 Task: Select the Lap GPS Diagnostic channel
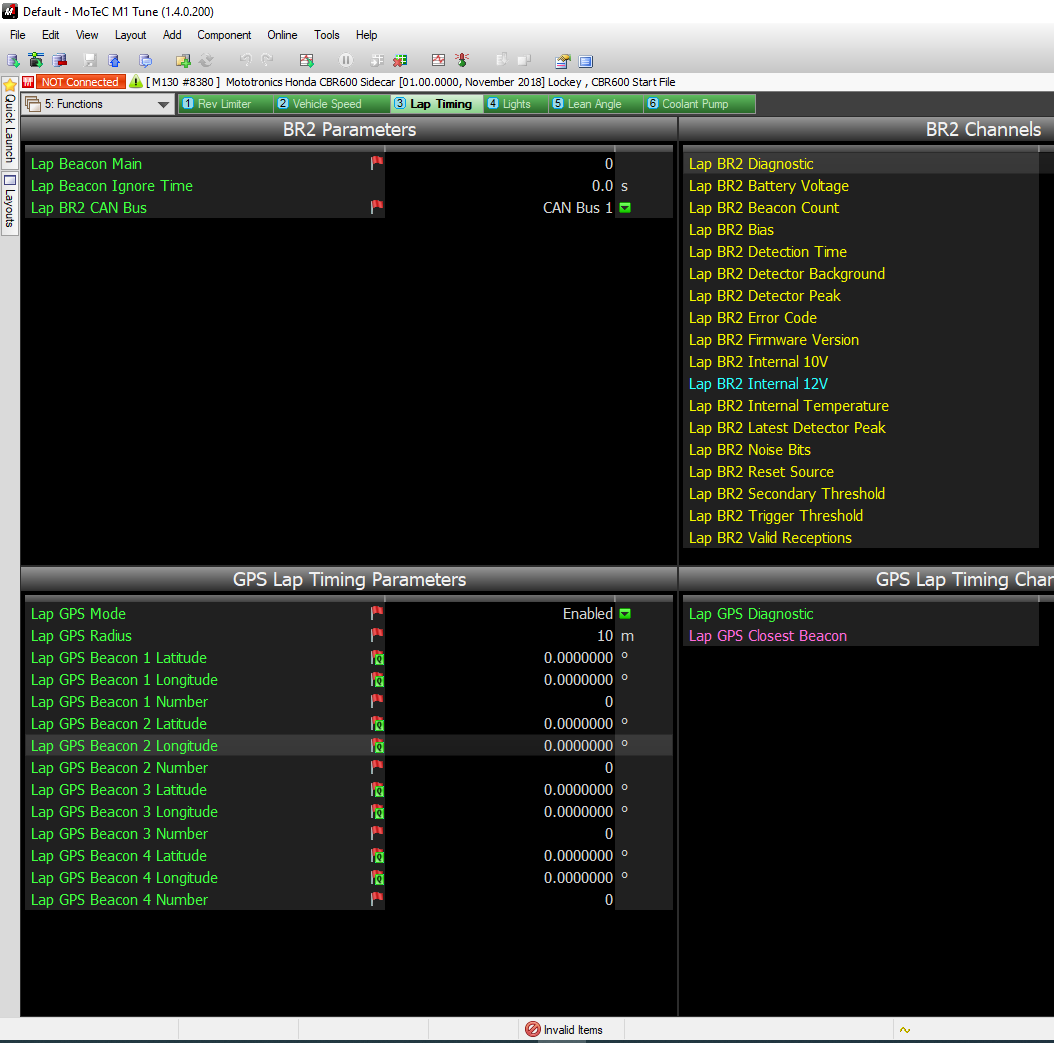(861, 614)
